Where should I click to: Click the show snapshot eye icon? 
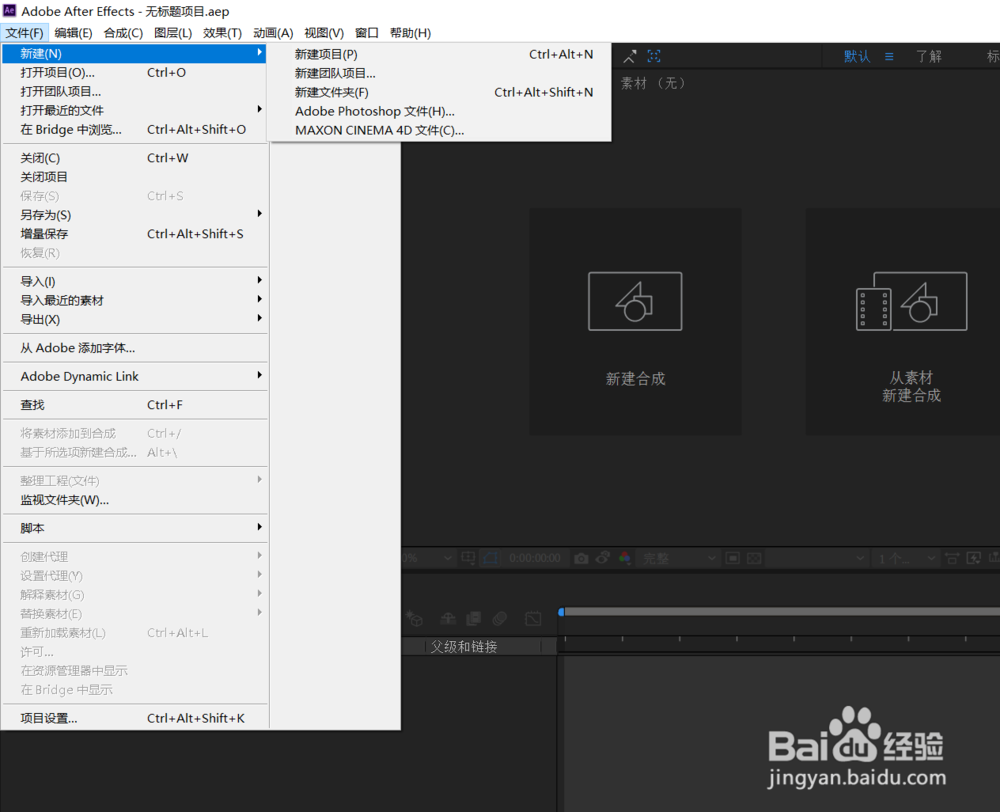click(x=603, y=558)
